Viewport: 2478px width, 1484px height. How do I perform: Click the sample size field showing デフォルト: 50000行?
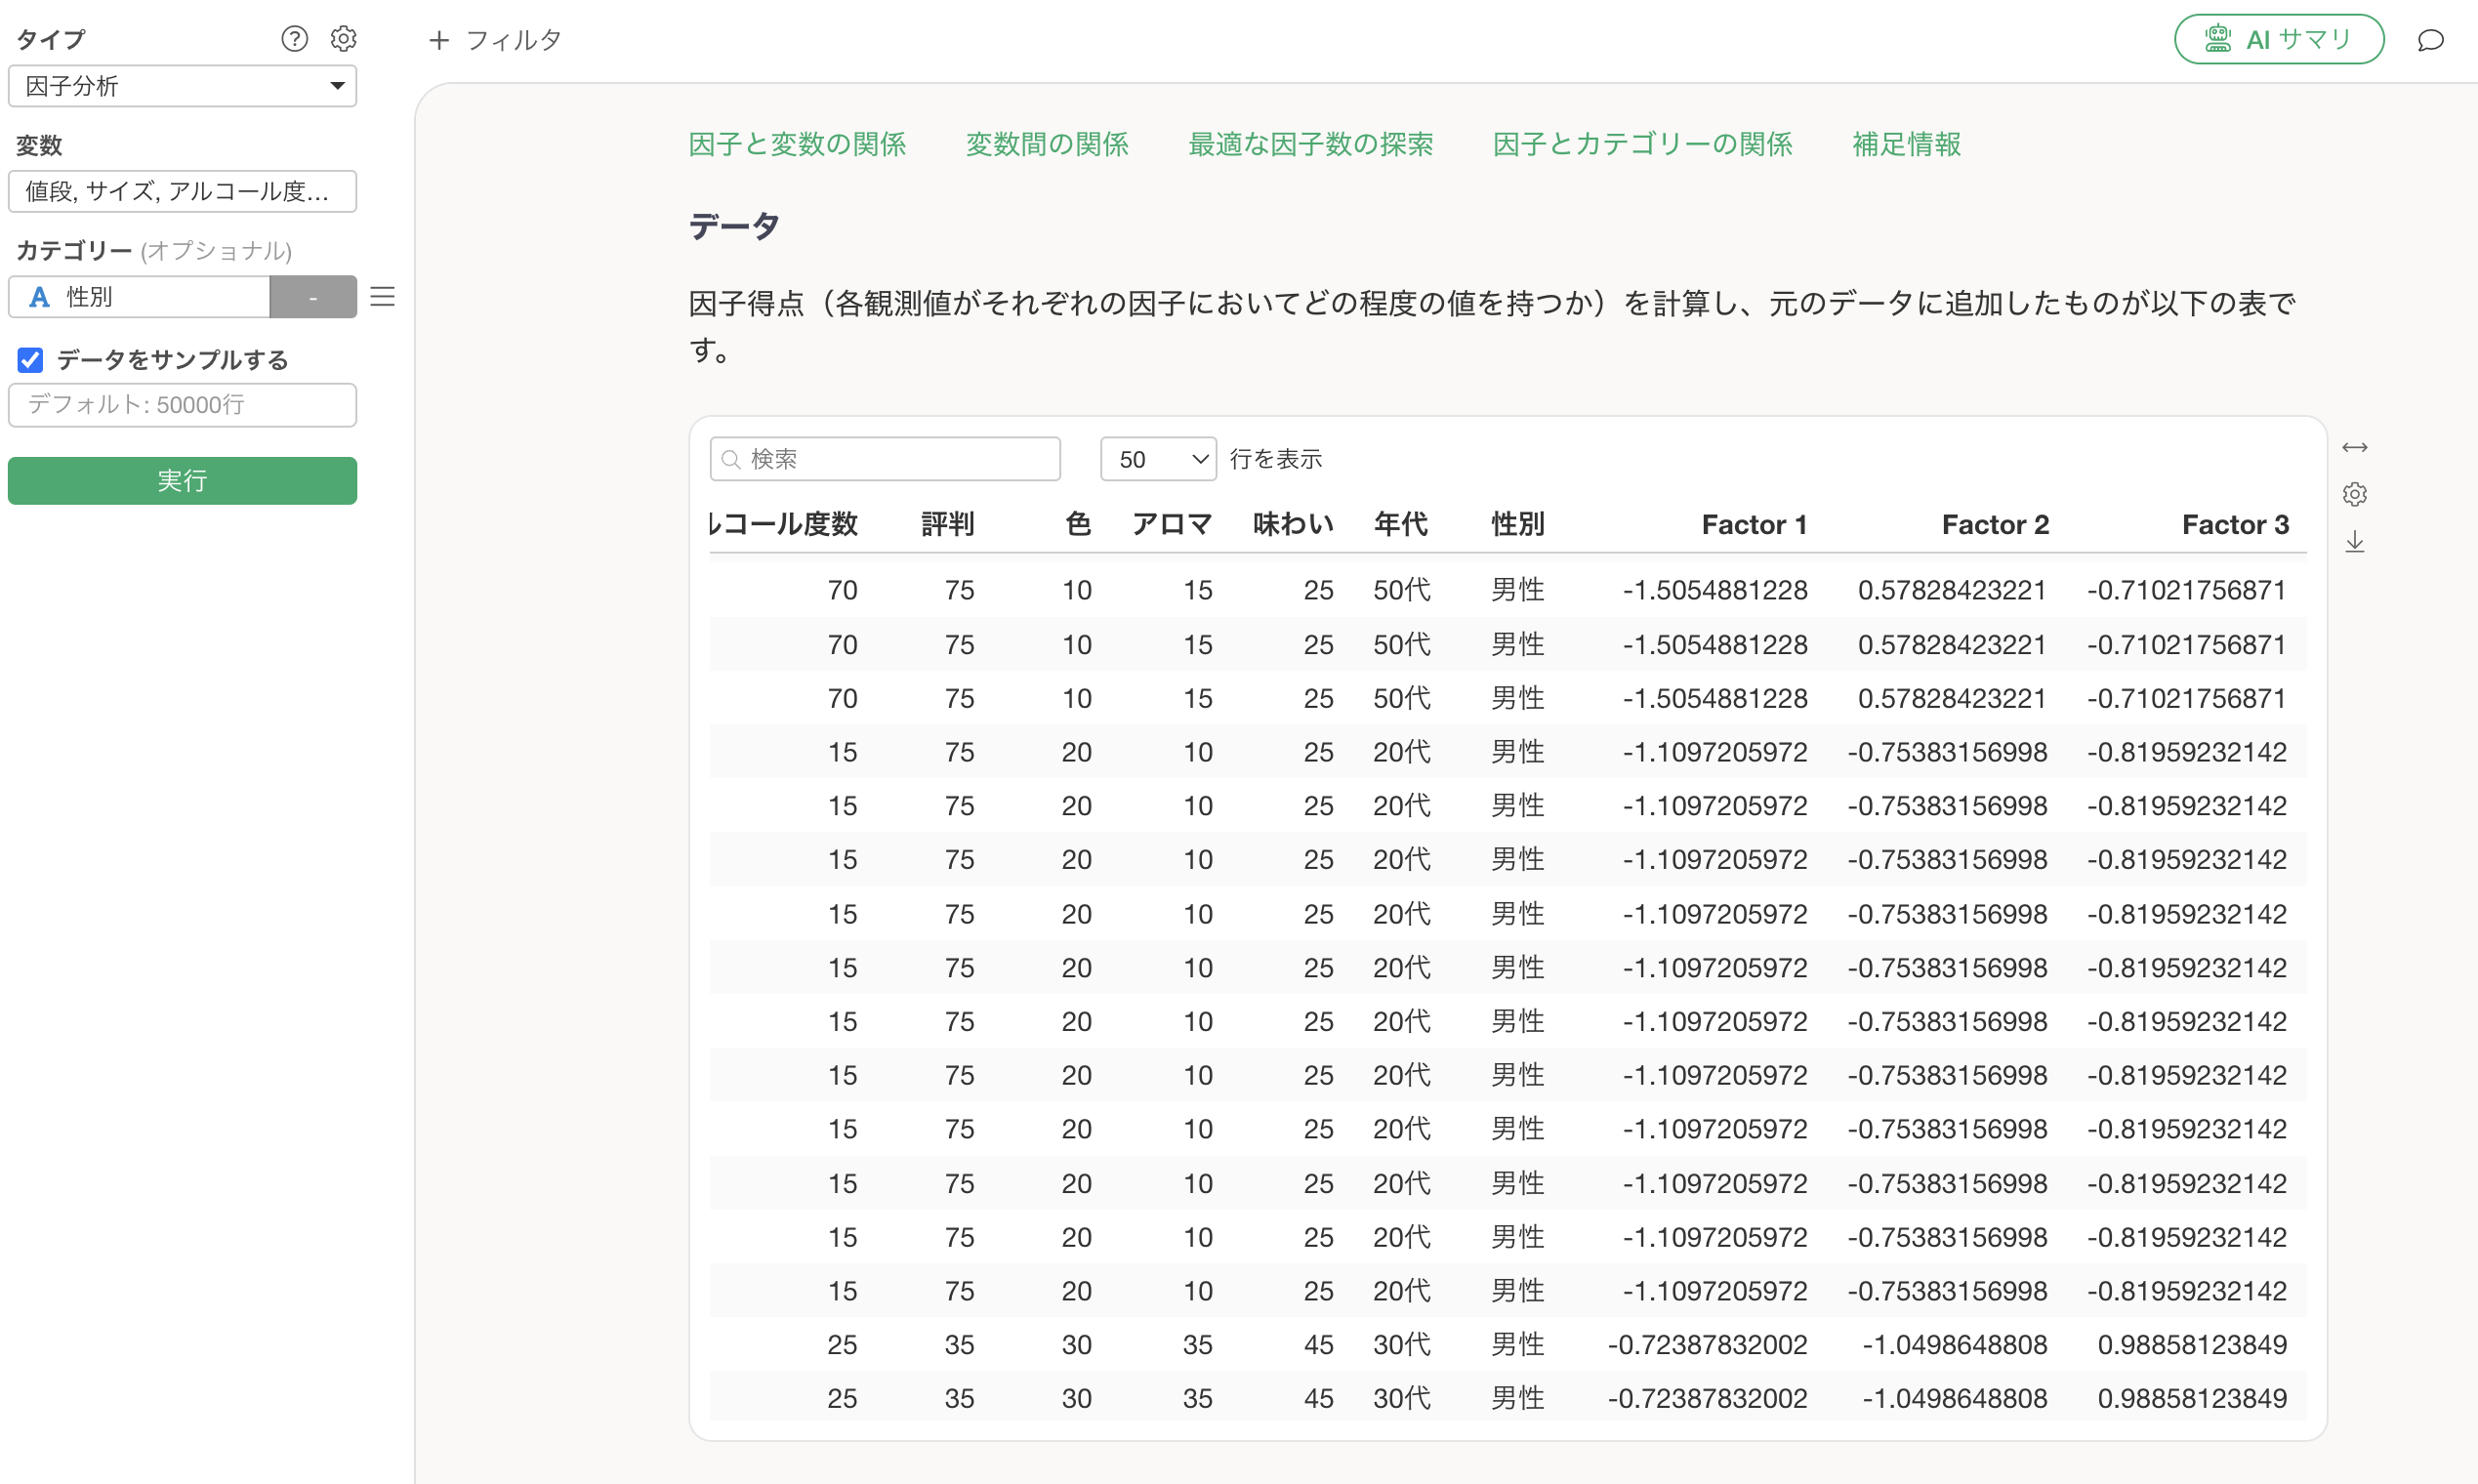[182, 405]
